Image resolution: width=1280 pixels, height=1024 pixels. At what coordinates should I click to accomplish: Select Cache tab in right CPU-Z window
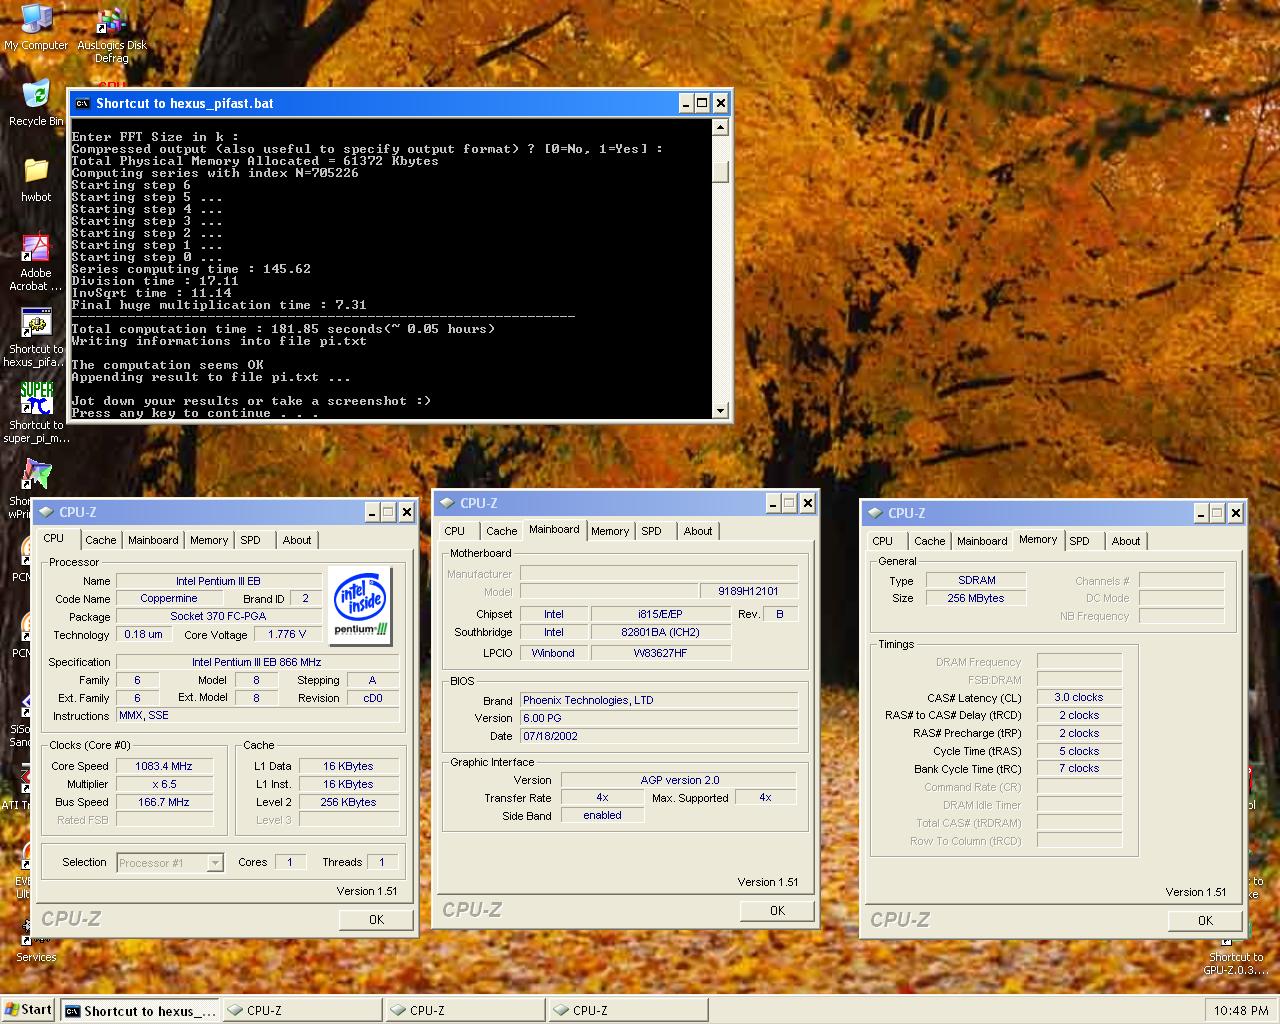click(x=930, y=541)
